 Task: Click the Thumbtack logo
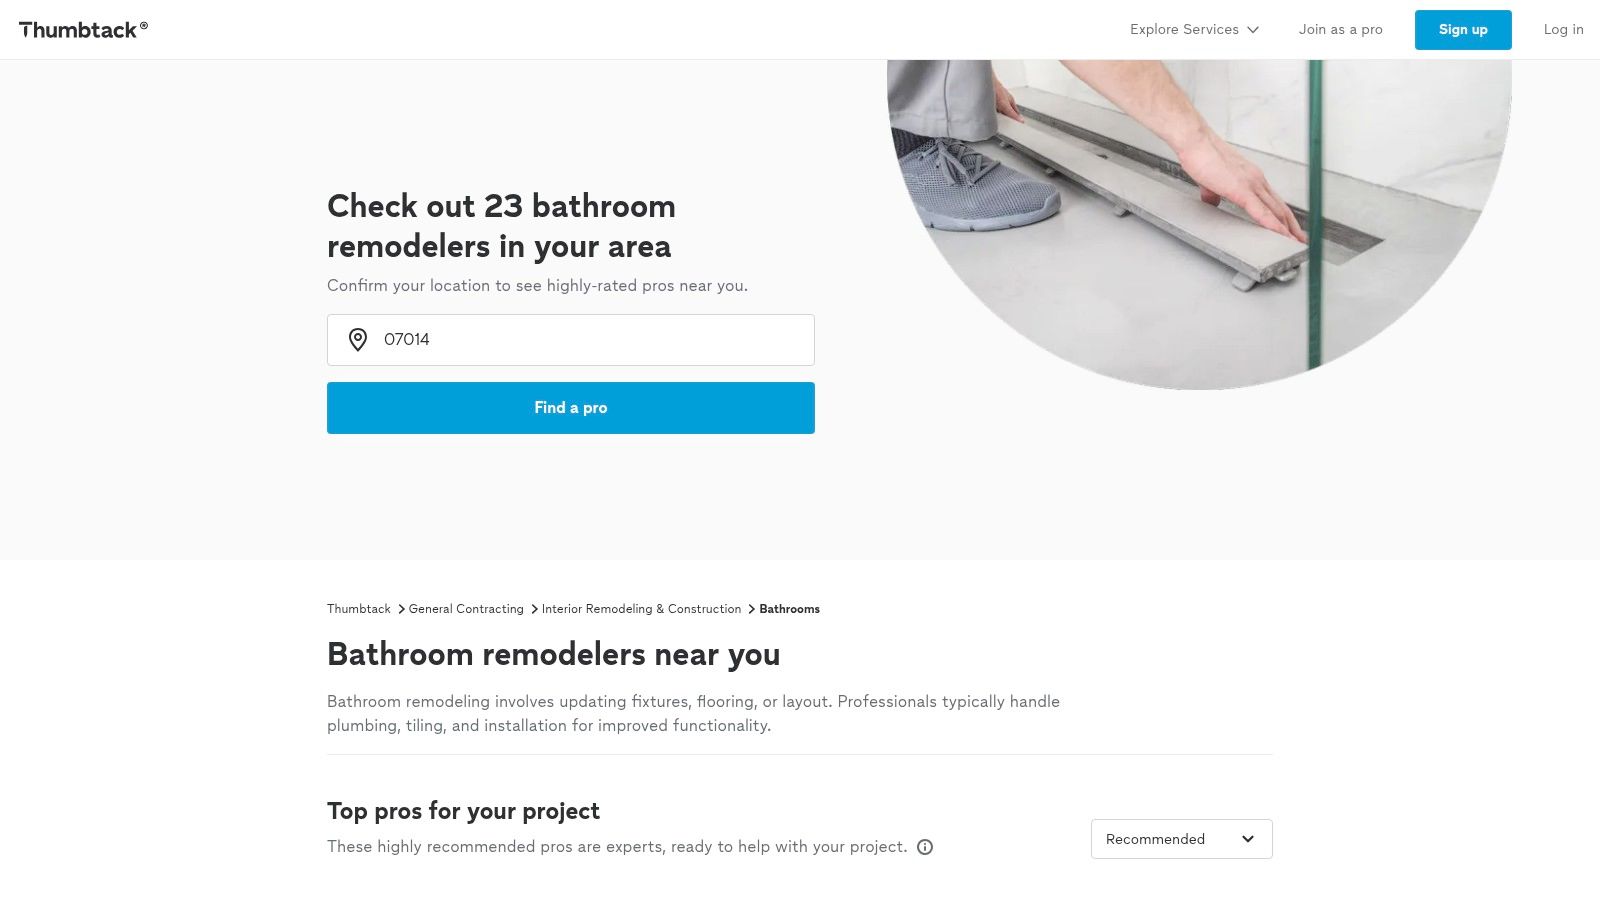80,29
